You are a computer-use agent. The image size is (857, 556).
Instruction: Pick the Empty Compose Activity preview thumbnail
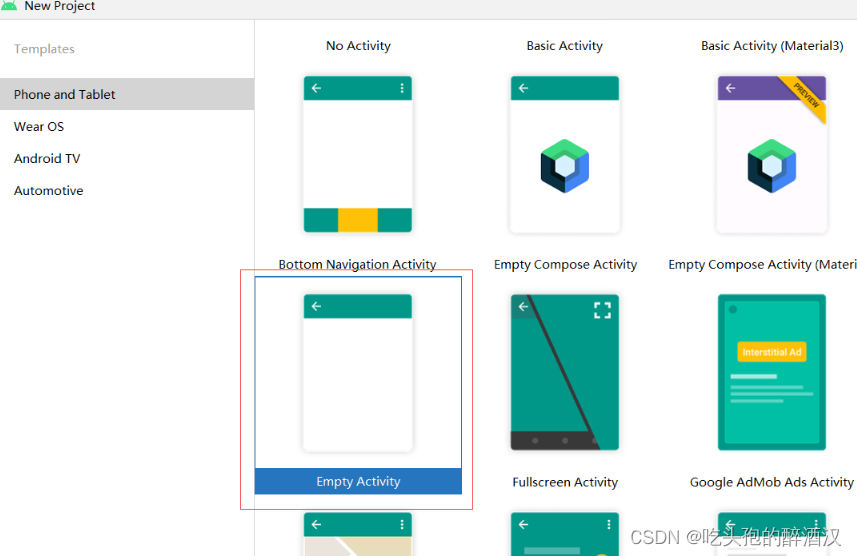565,154
